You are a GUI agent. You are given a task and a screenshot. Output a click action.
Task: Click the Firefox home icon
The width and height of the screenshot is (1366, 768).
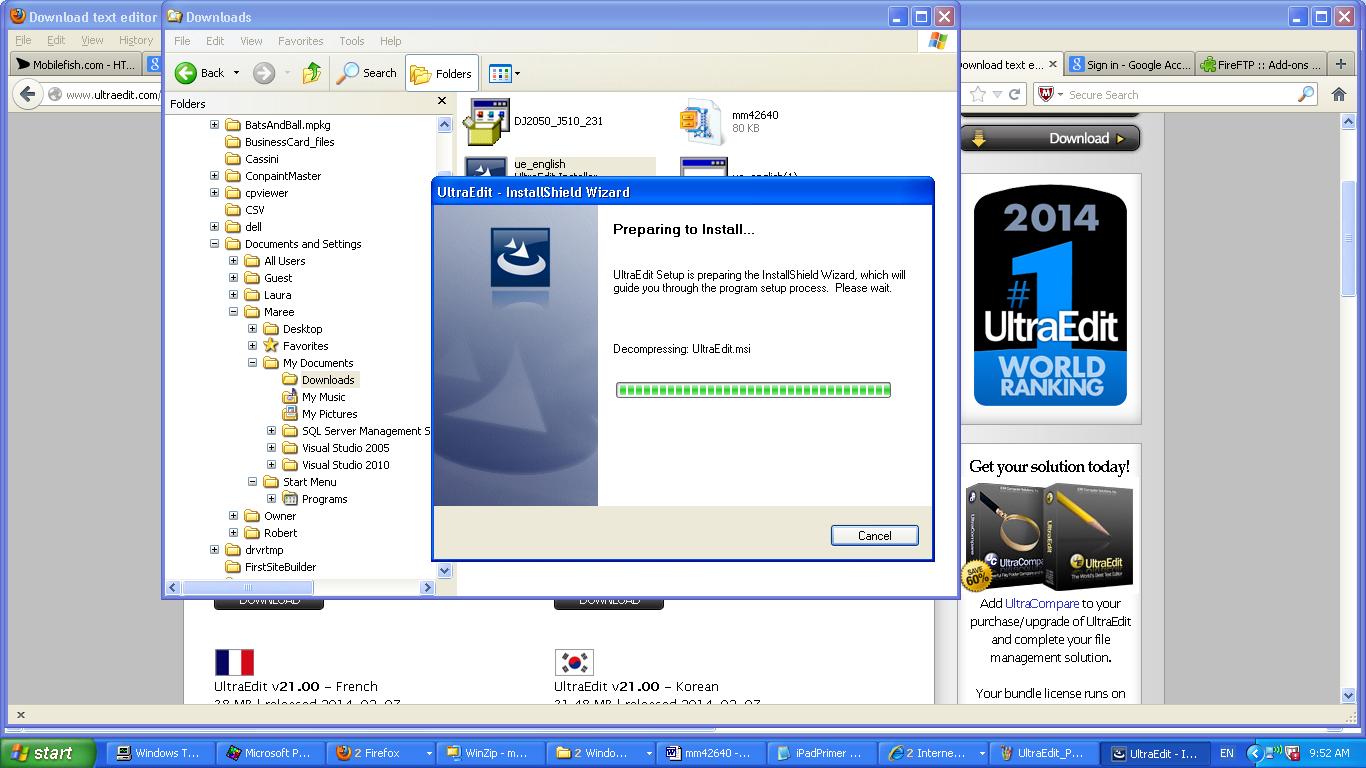click(x=1339, y=94)
